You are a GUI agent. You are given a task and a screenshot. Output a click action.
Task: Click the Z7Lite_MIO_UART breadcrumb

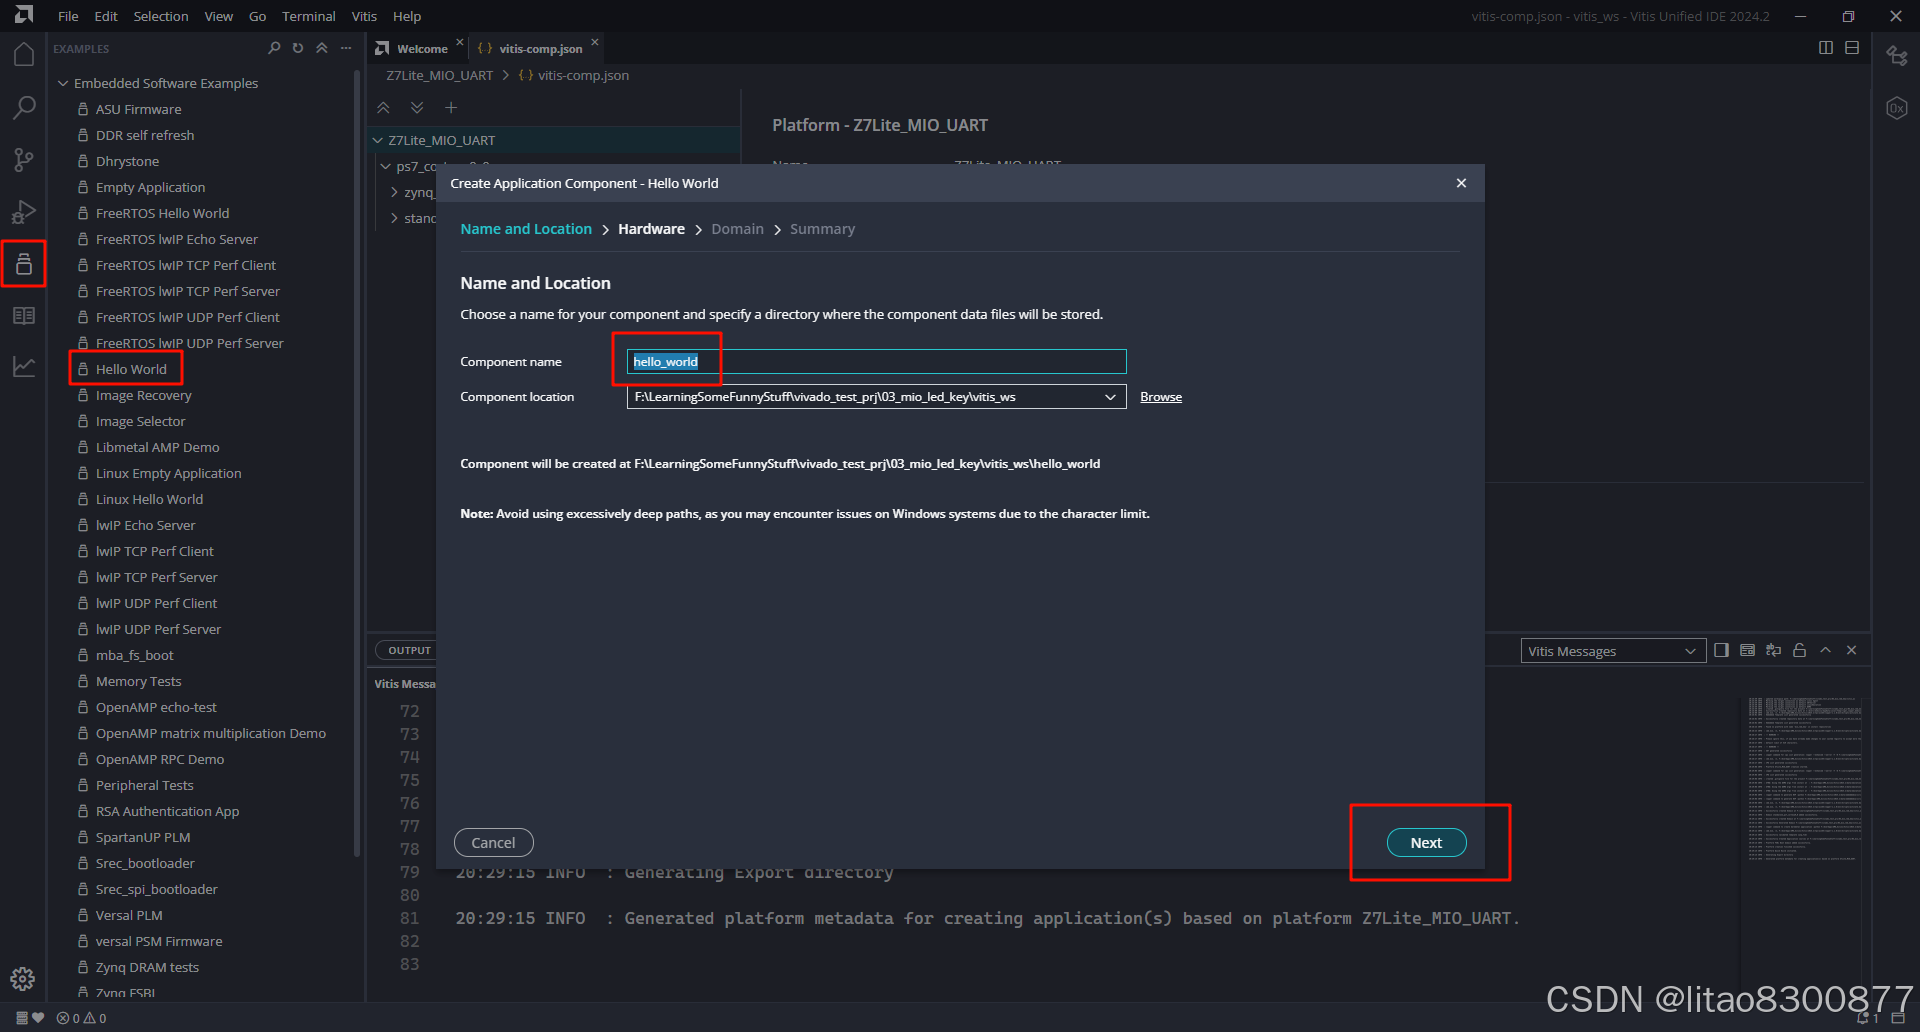point(439,75)
